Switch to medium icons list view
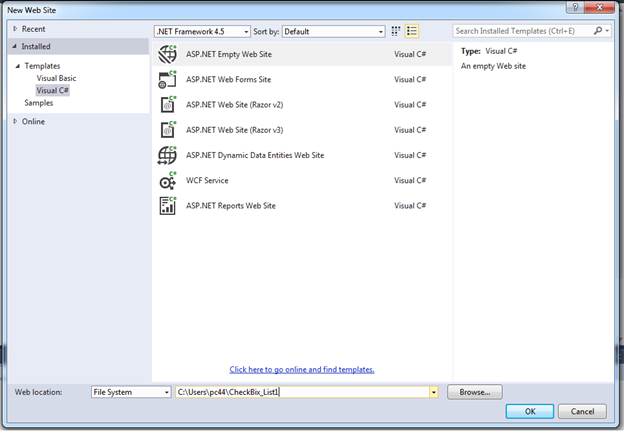Viewport: 624px width, 444px height. tap(411, 31)
